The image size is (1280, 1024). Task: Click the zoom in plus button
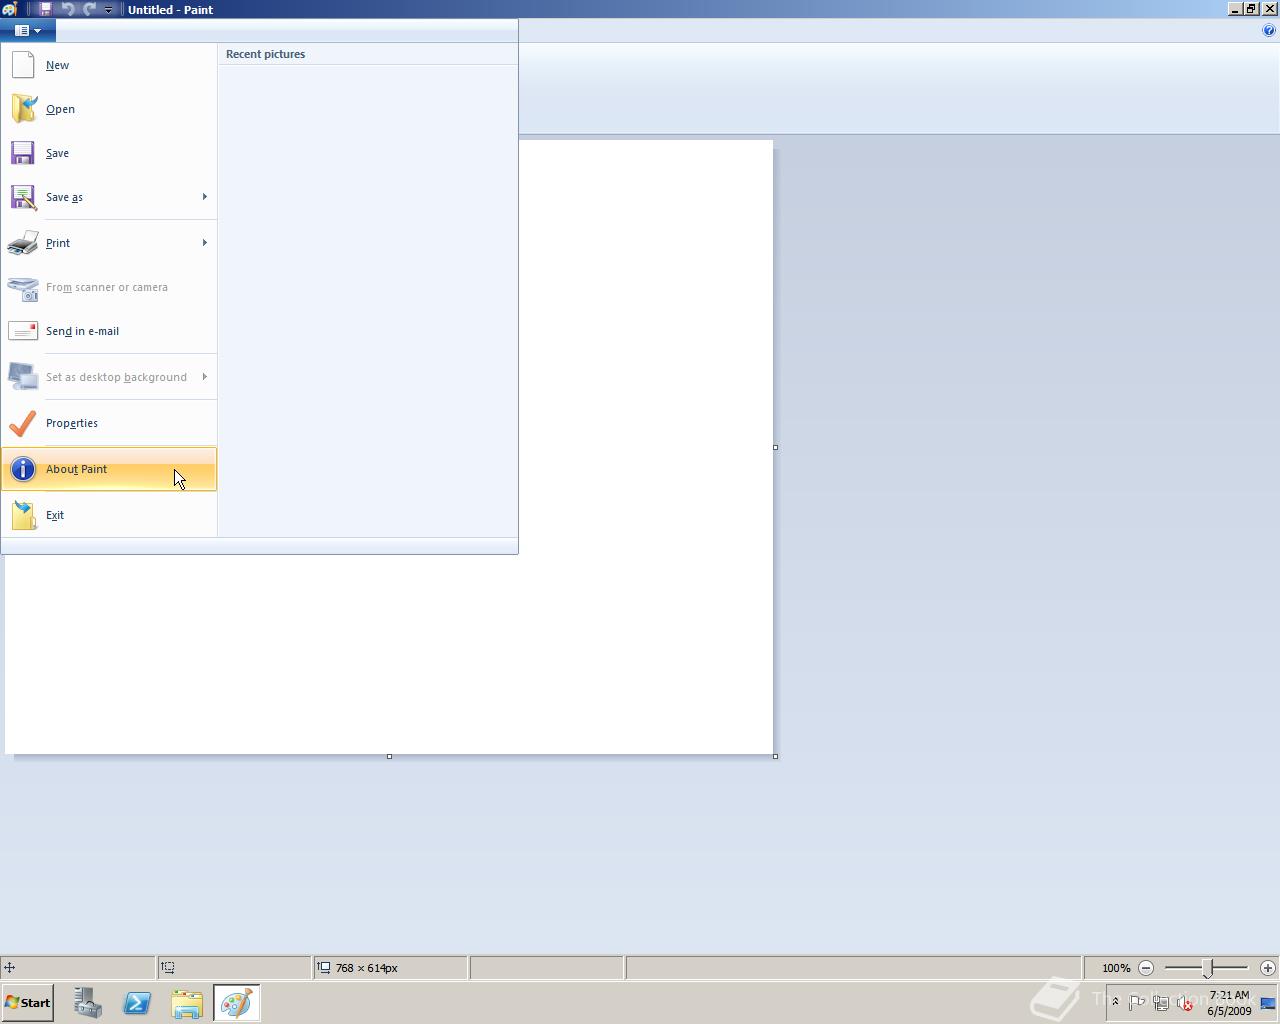click(1268, 968)
